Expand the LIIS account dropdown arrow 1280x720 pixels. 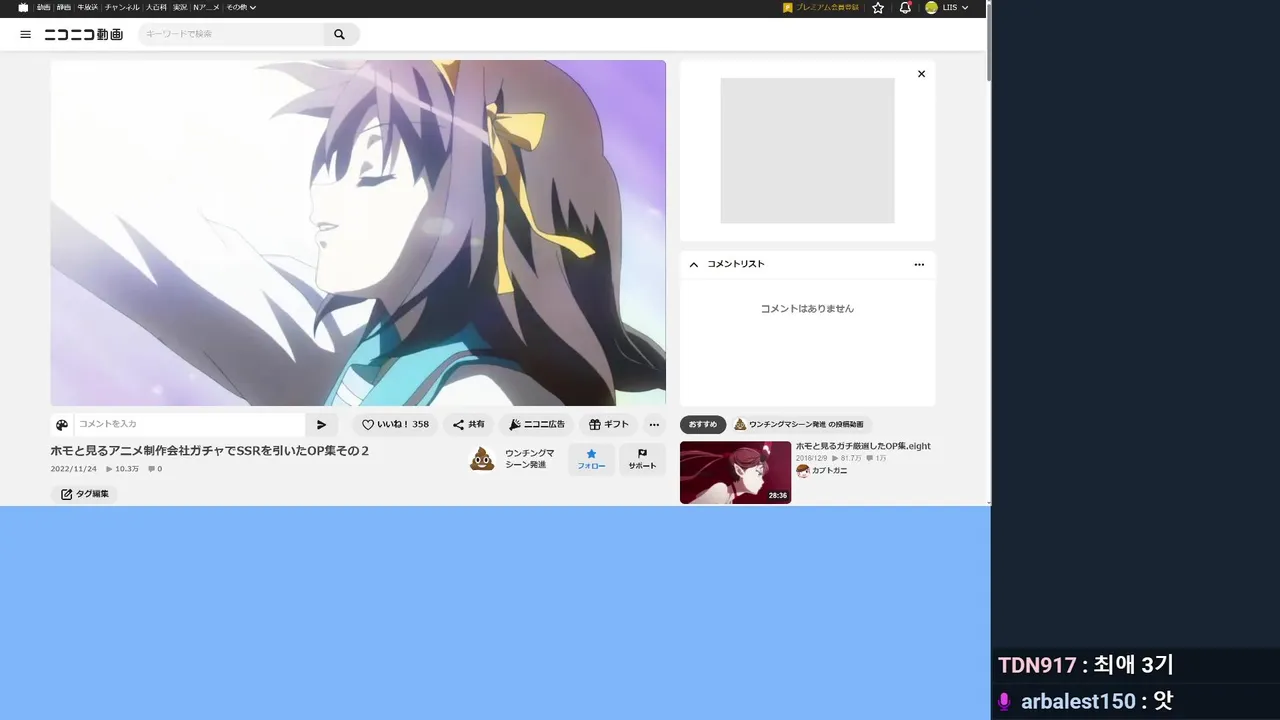pos(965,8)
